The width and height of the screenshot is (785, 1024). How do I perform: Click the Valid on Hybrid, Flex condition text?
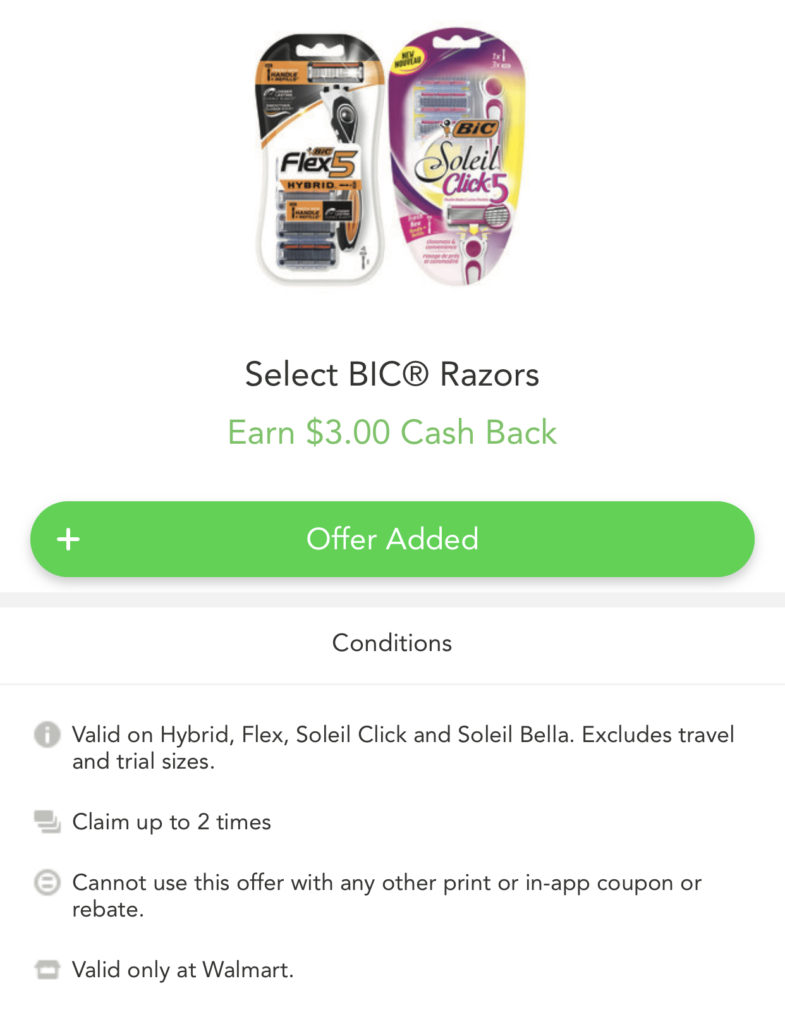tap(403, 748)
